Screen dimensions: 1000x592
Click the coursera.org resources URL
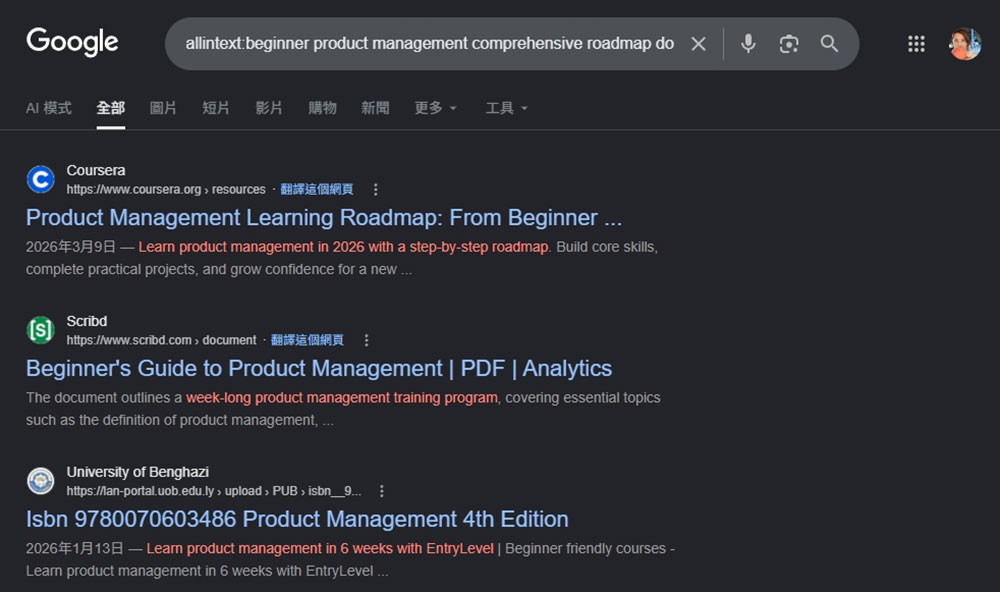[166, 189]
